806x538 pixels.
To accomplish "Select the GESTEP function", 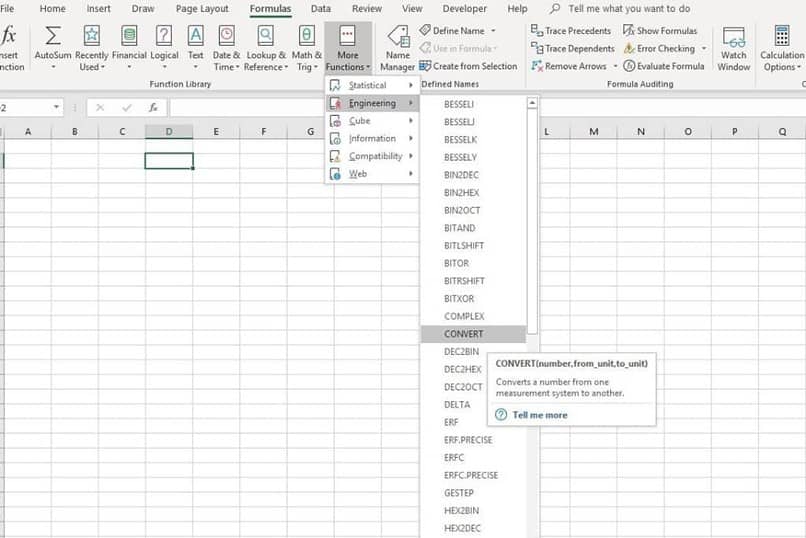I will 473,493.
